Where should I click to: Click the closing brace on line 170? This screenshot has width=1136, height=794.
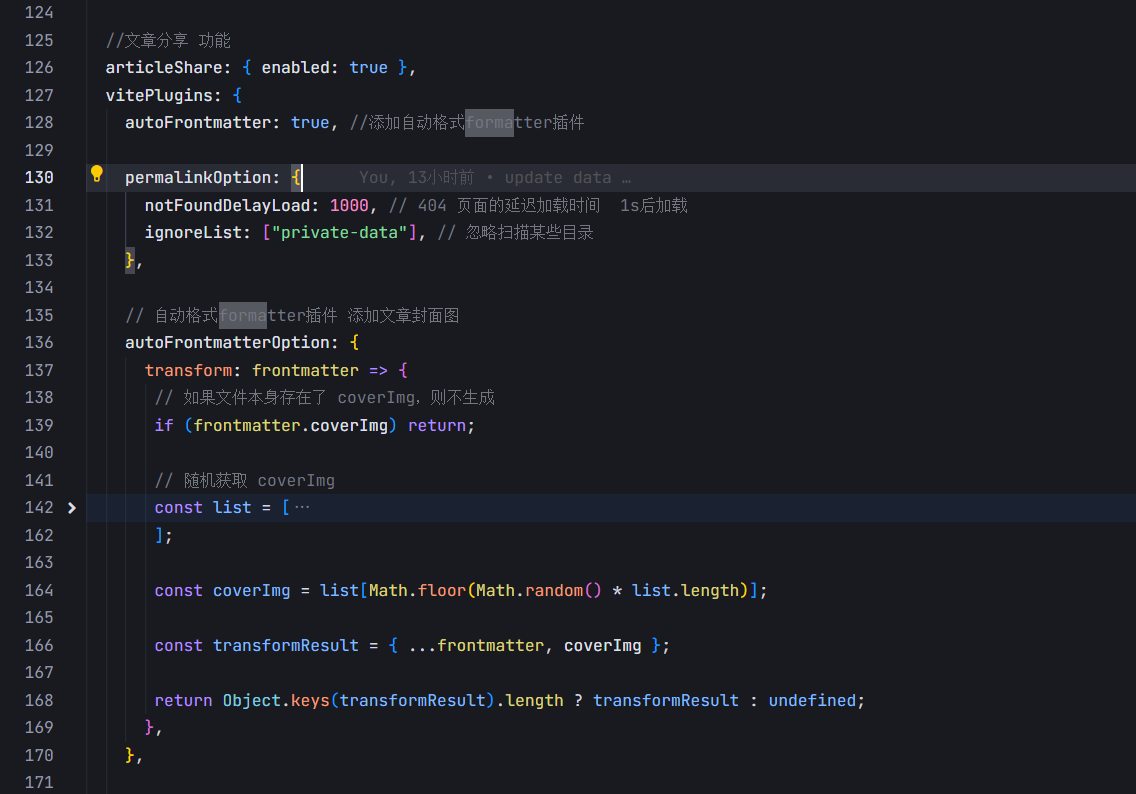[130, 756]
